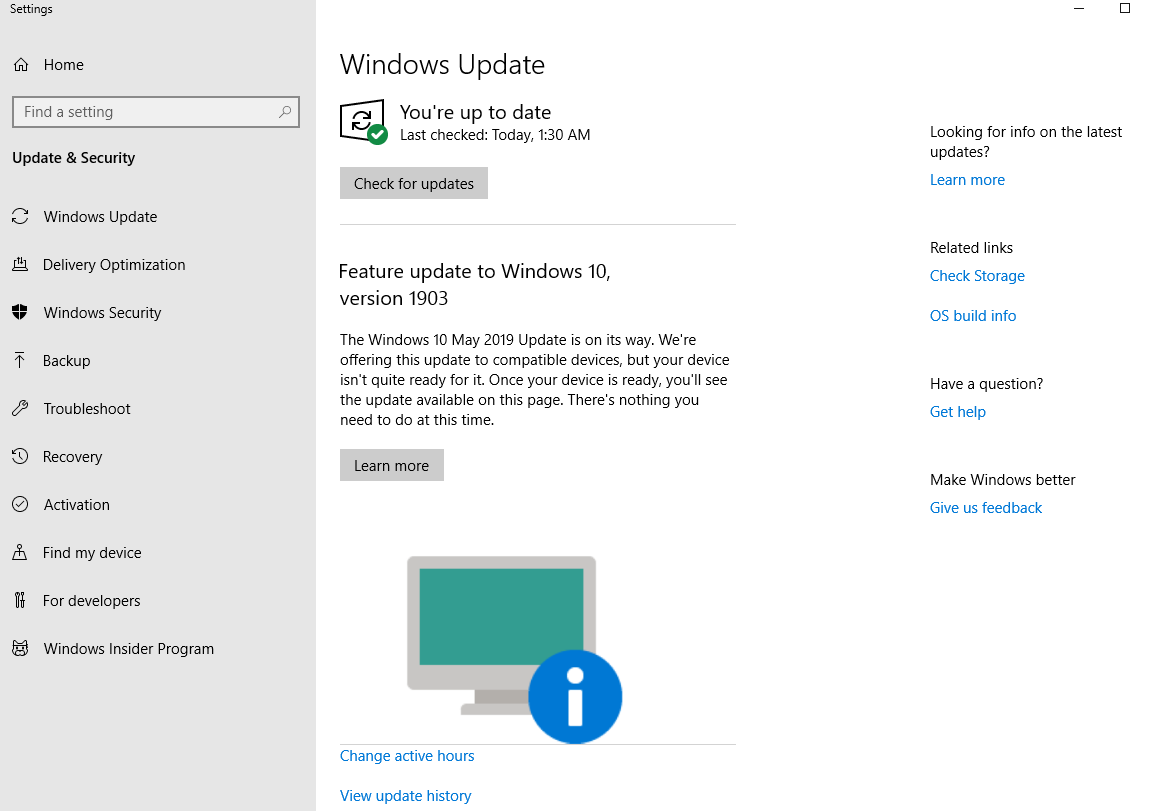Open Change active hours link

tap(407, 756)
